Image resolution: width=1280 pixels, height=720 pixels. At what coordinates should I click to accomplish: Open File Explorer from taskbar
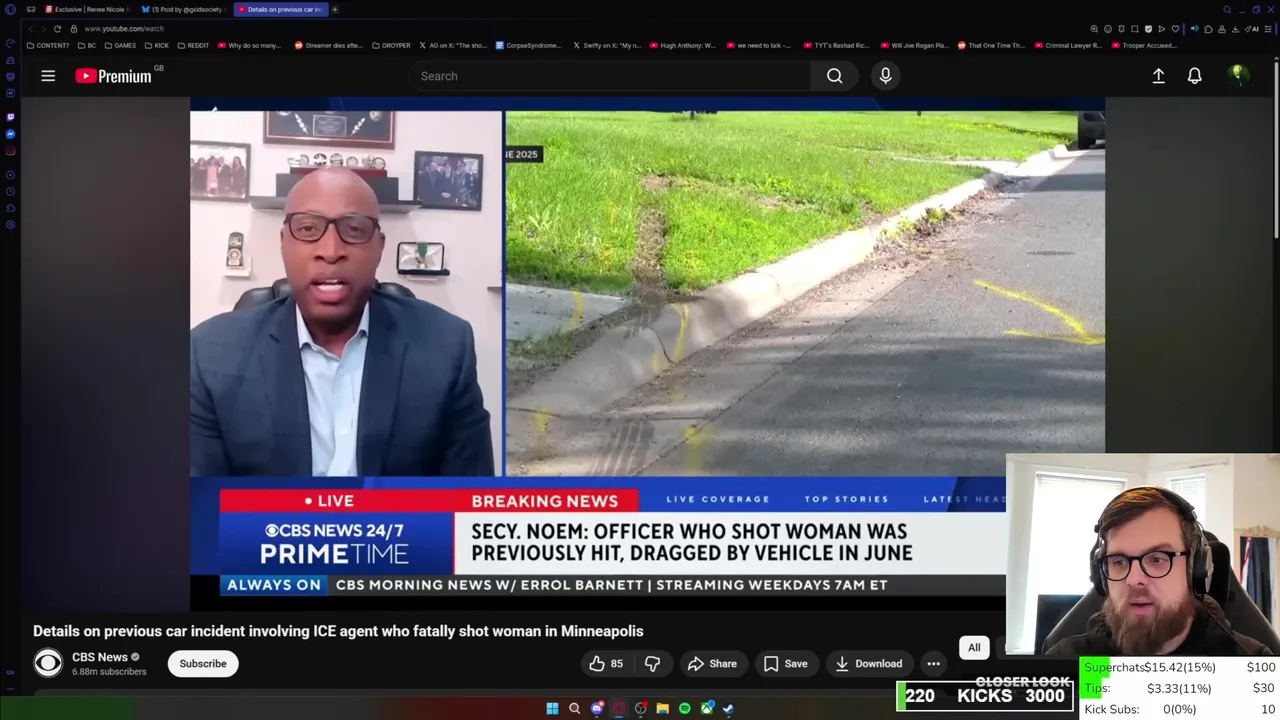[662, 708]
